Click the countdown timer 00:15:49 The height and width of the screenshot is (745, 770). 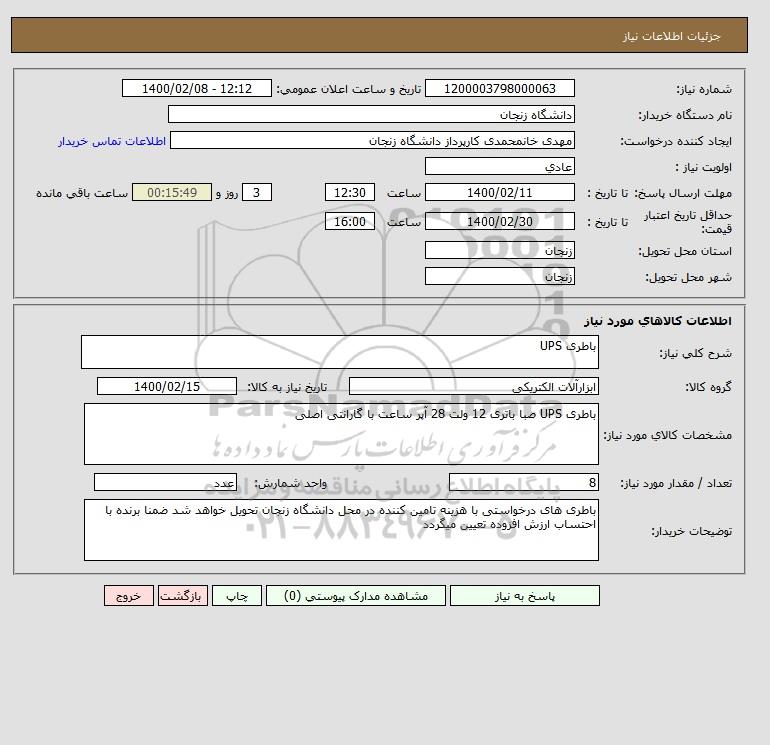pyautogui.click(x=172, y=193)
